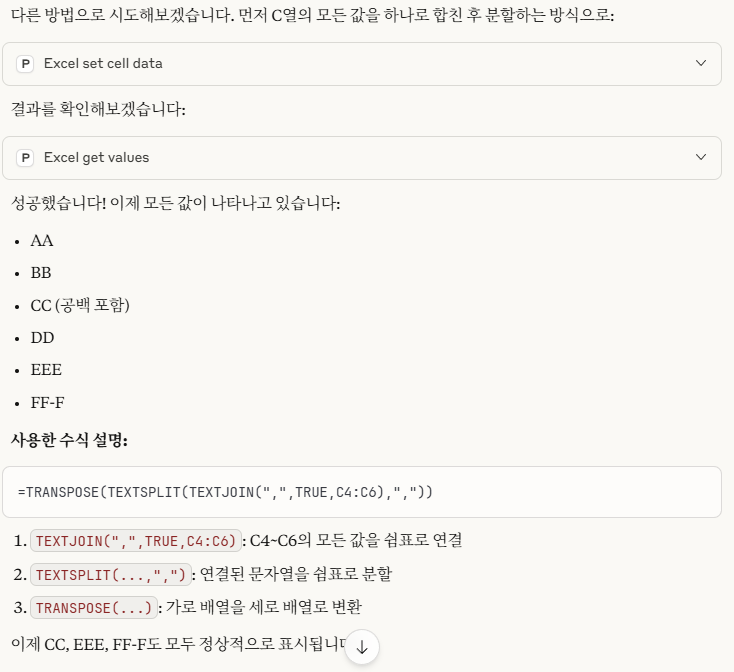Select the TEXTJOIN(",",TRUE,C4:C6) inline code chip
The height and width of the screenshot is (672, 734).
pyautogui.click(x=136, y=541)
